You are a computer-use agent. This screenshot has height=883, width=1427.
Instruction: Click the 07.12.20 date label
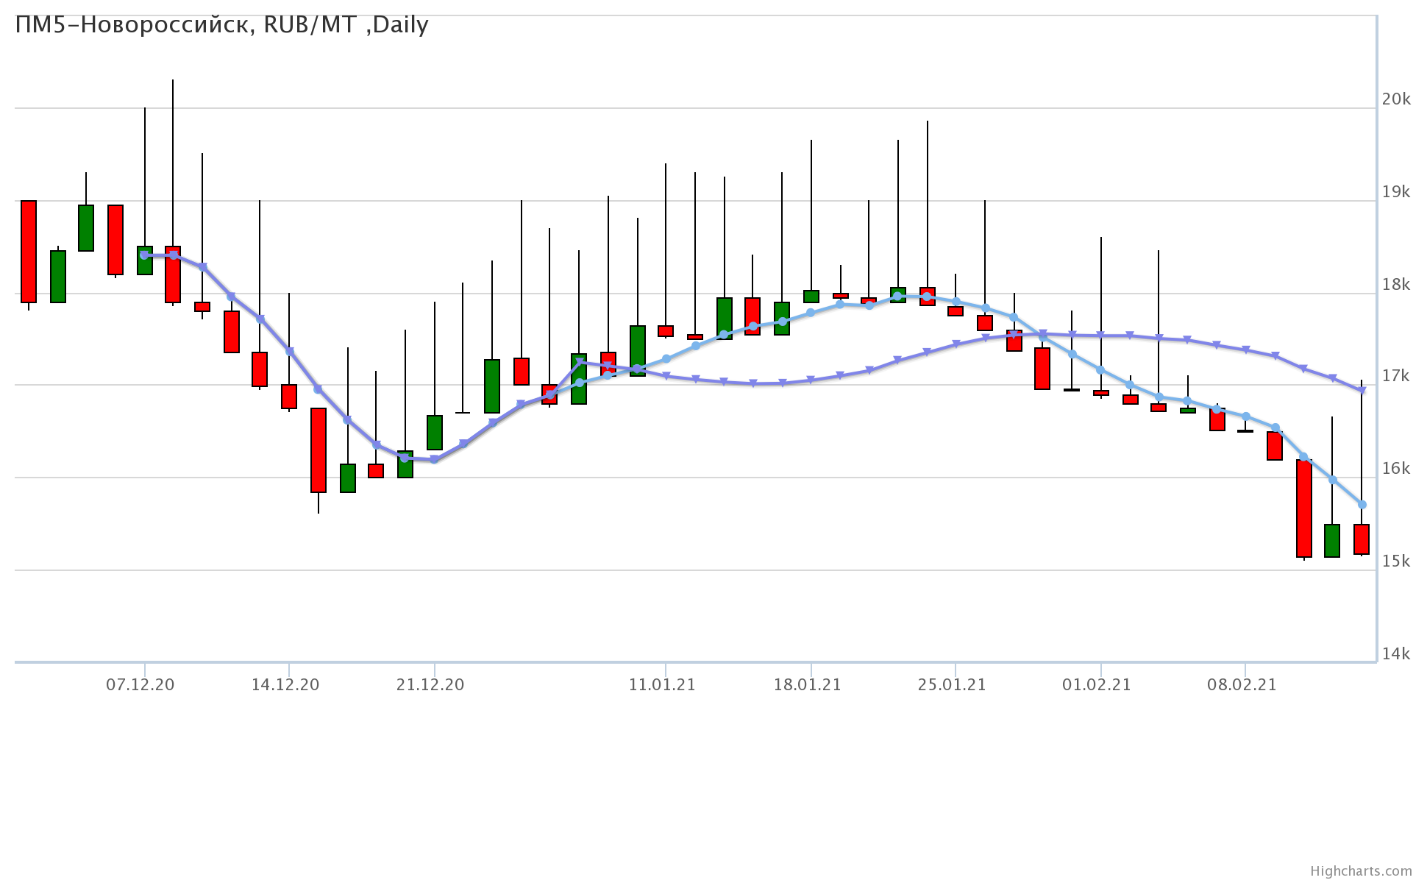[140, 684]
